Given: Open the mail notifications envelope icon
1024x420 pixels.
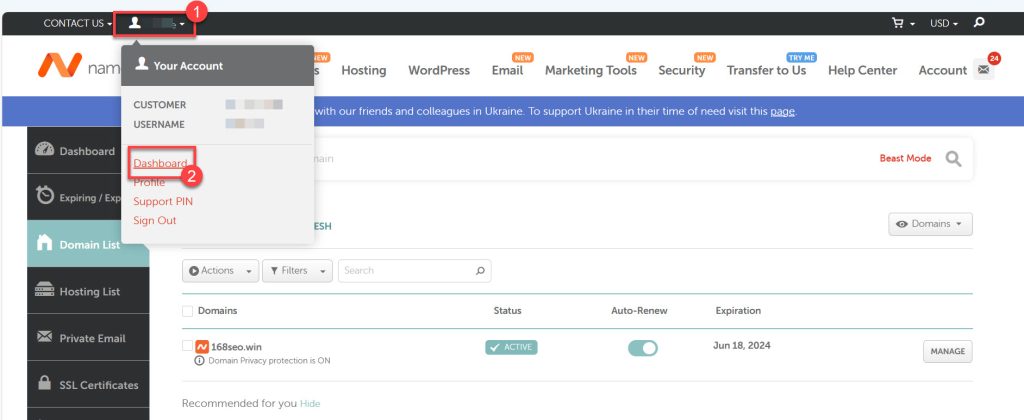Looking at the screenshot, I should coord(983,69).
